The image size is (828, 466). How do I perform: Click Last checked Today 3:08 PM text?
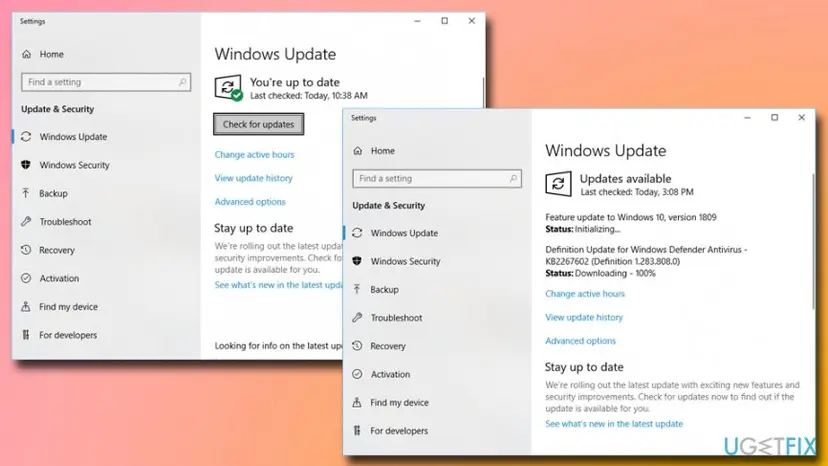[x=637, y=192]
